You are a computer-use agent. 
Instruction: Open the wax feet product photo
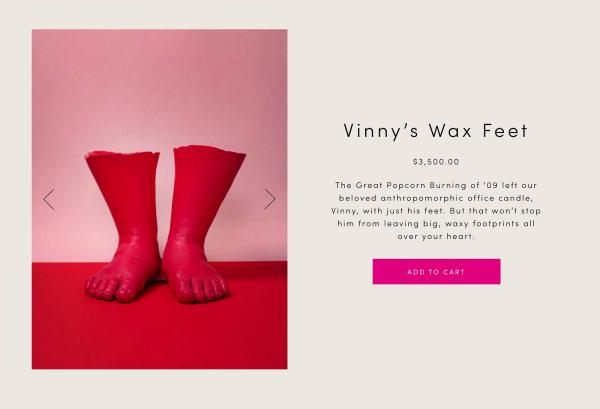pyautogui.click(x=160, y=199)
